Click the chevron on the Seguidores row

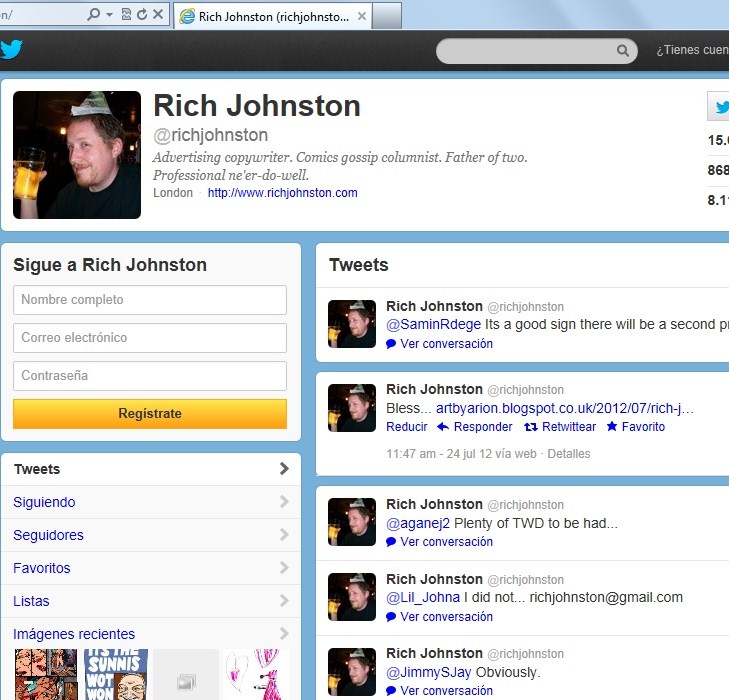click(x=284, y=535)
